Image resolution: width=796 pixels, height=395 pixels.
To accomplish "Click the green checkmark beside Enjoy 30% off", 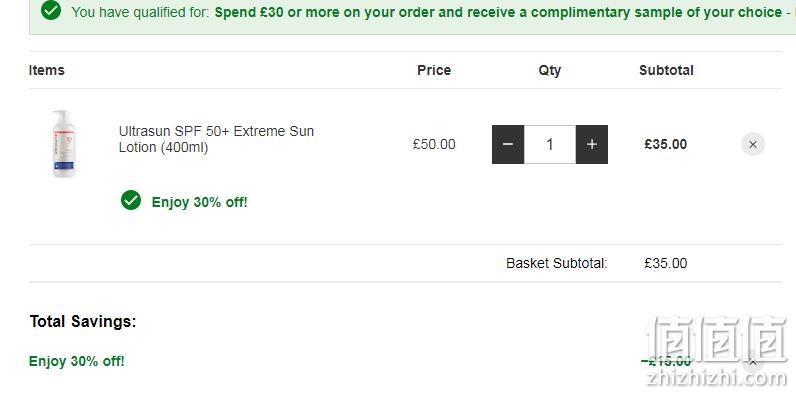I will click(x=131, y=200).
